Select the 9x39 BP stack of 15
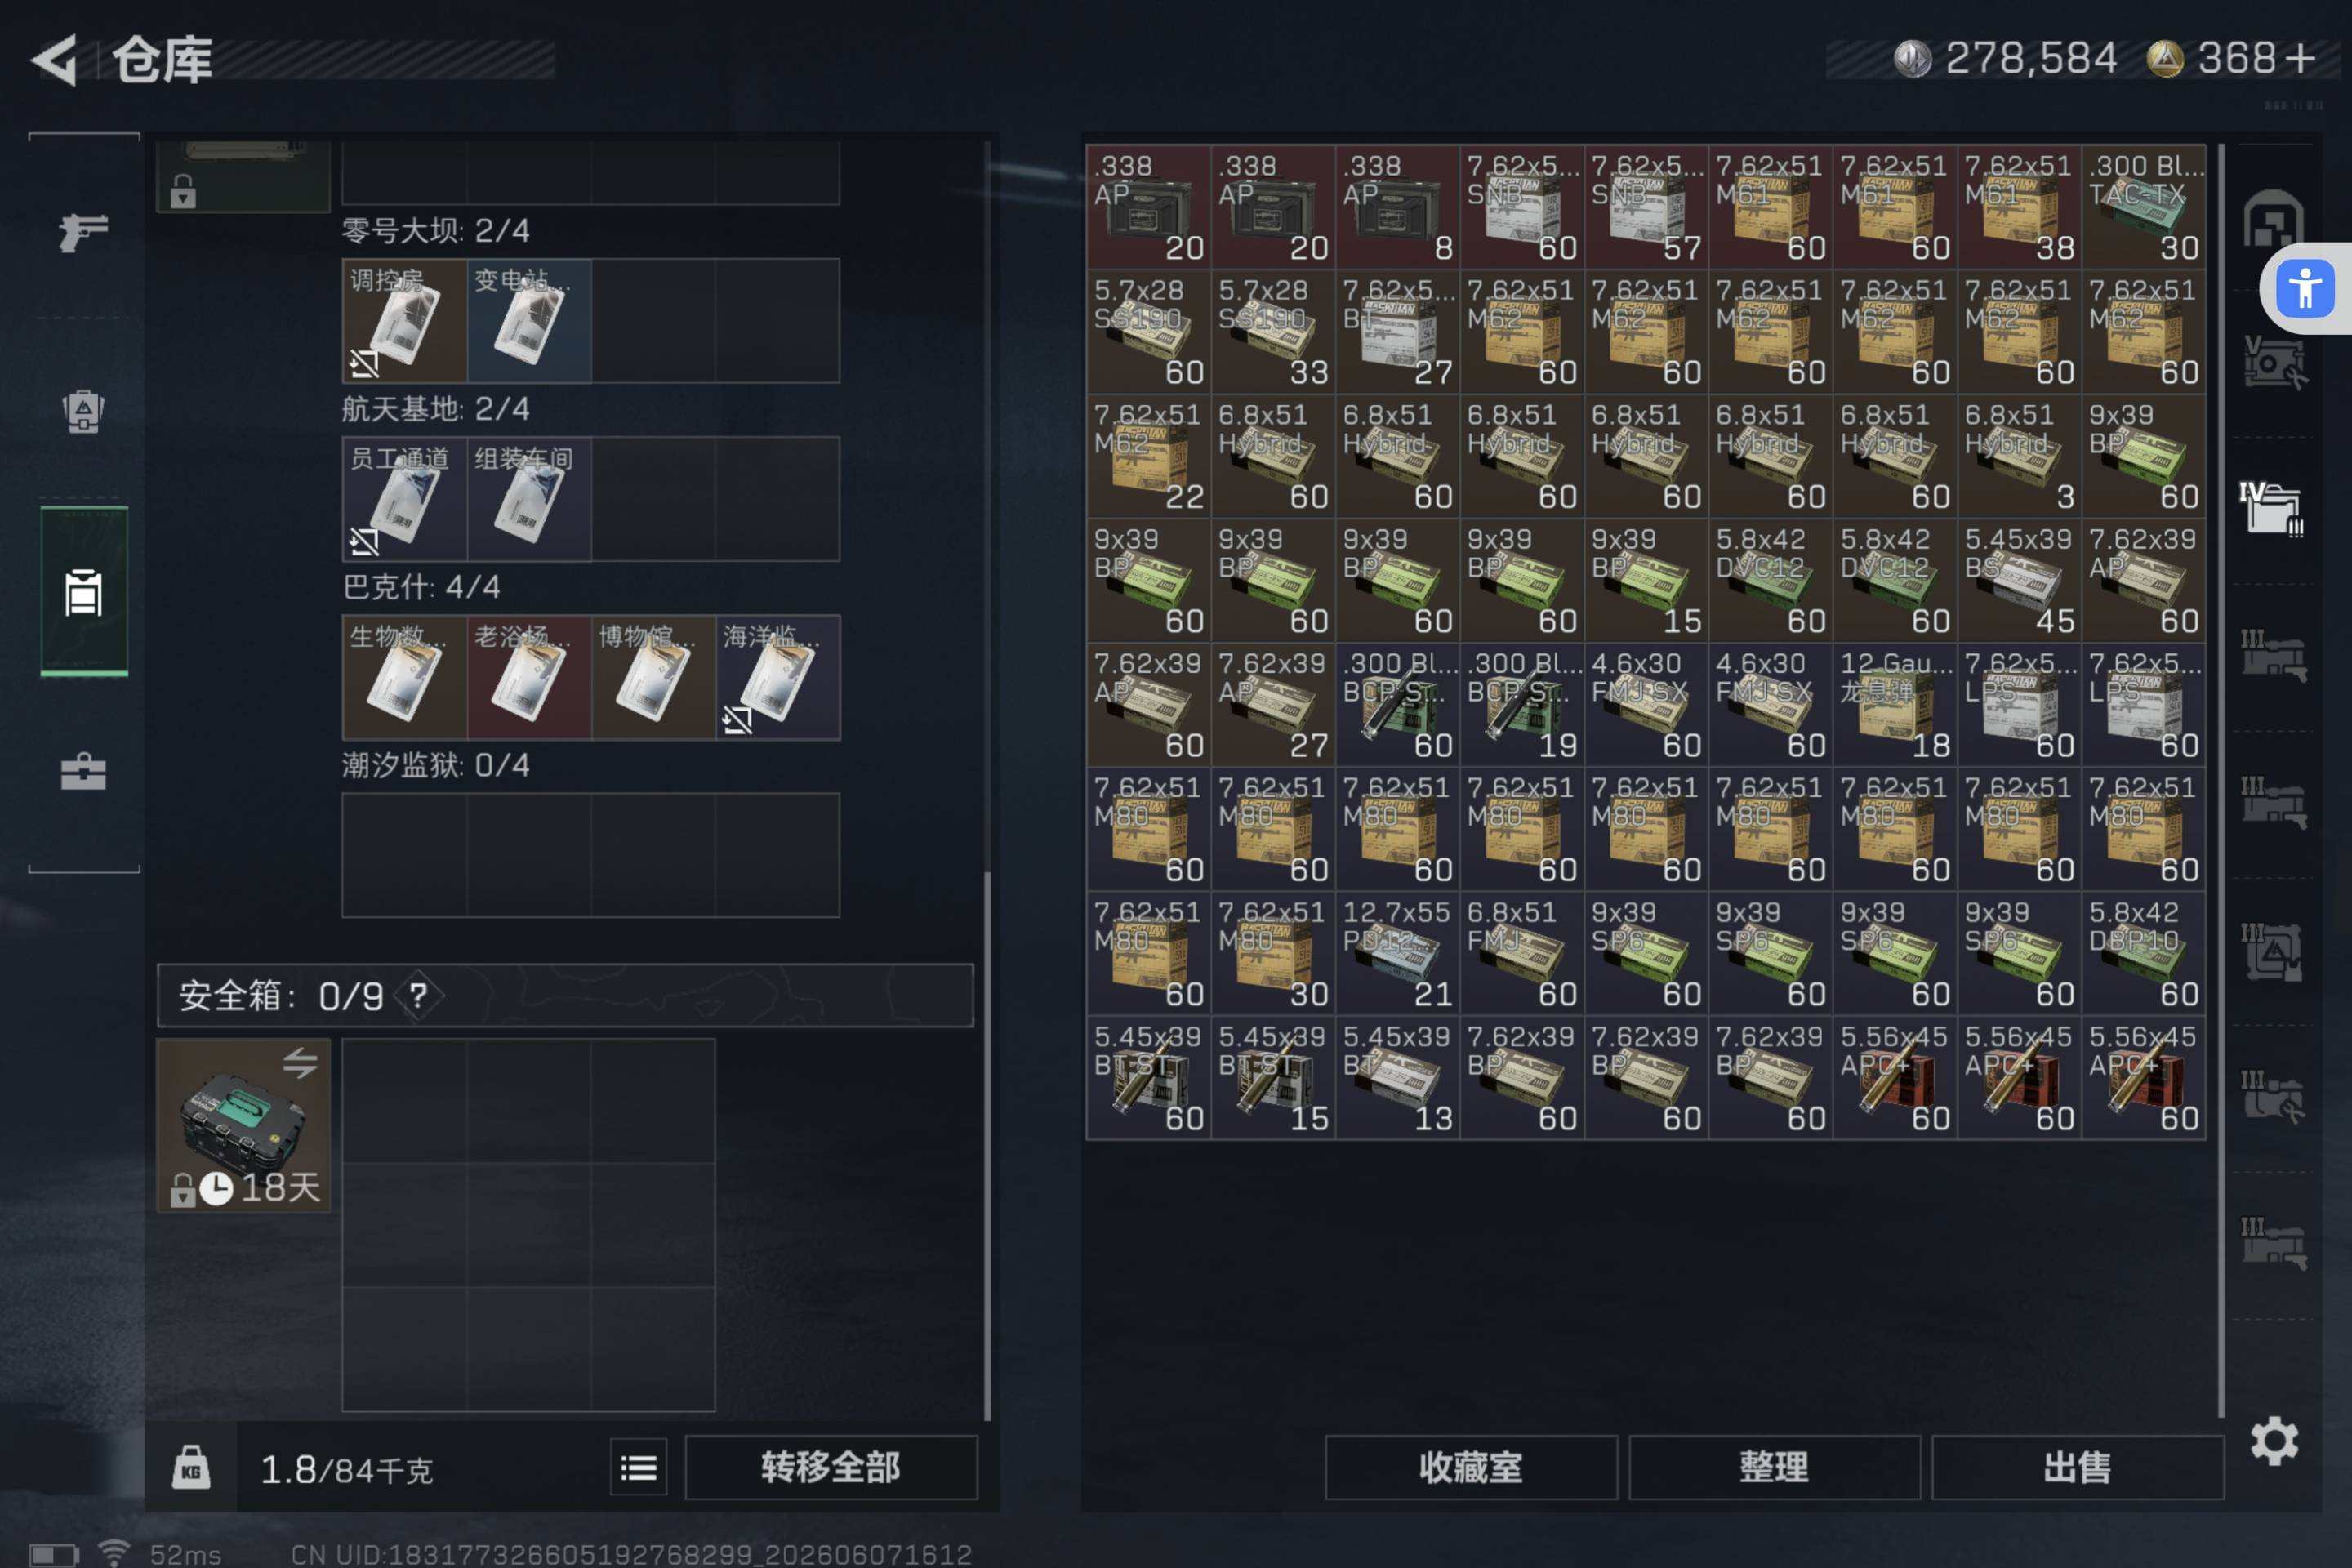The image size is (2352, 1568). tap(1646, 580)
